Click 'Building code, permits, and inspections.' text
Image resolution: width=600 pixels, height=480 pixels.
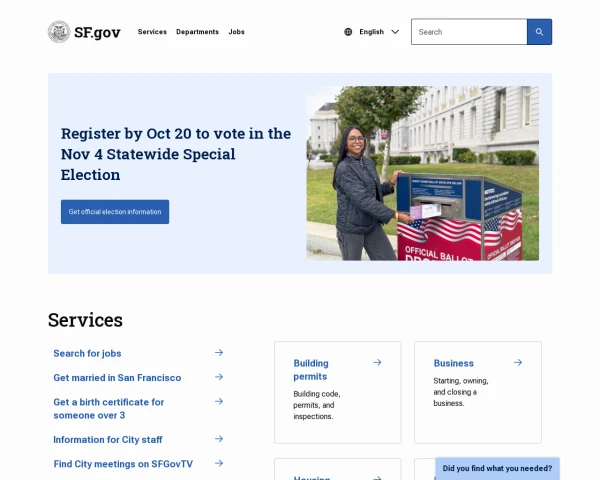tap(317, 405)
